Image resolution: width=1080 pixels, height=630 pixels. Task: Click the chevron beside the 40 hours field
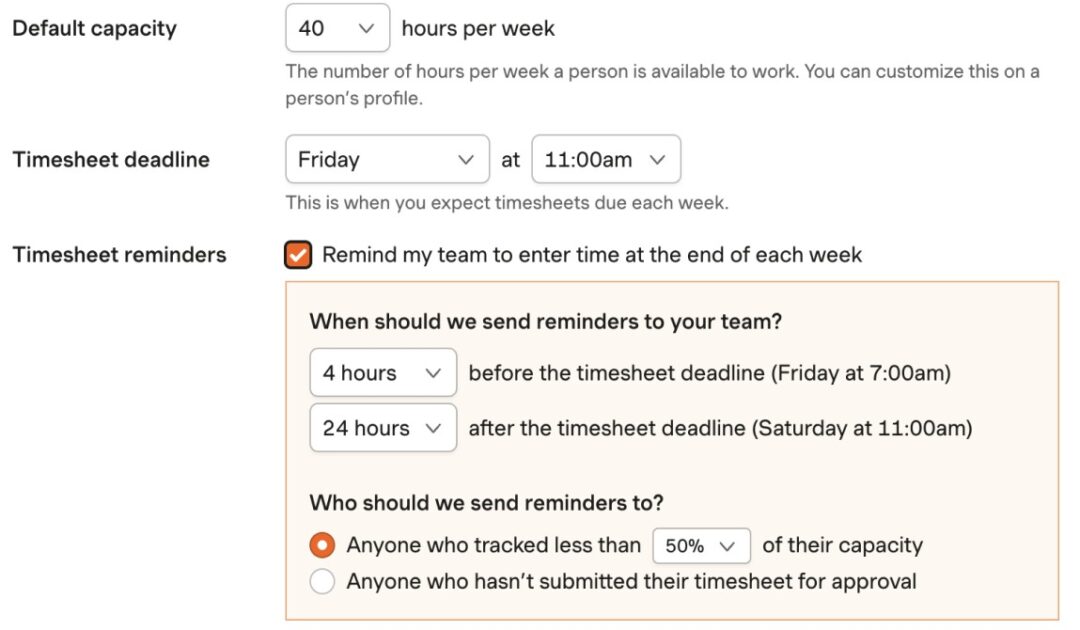(x=365, y=28)
